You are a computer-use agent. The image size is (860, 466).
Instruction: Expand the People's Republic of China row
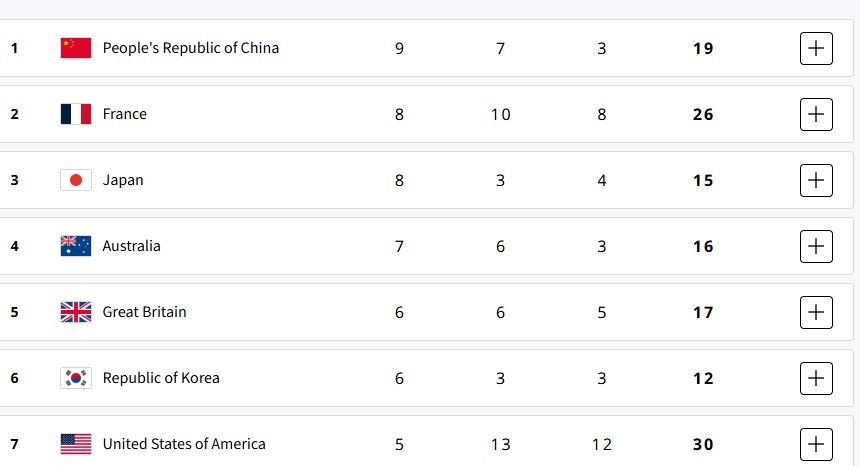(x=816, y=48)
